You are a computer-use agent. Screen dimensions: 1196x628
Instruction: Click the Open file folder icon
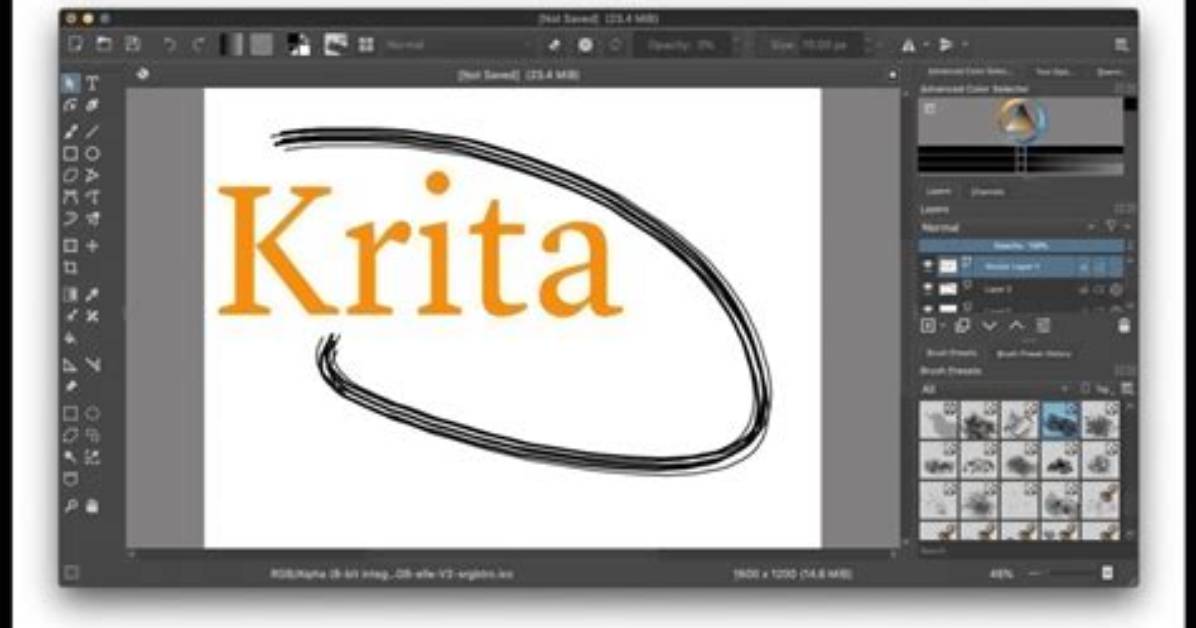click(104, 44)
